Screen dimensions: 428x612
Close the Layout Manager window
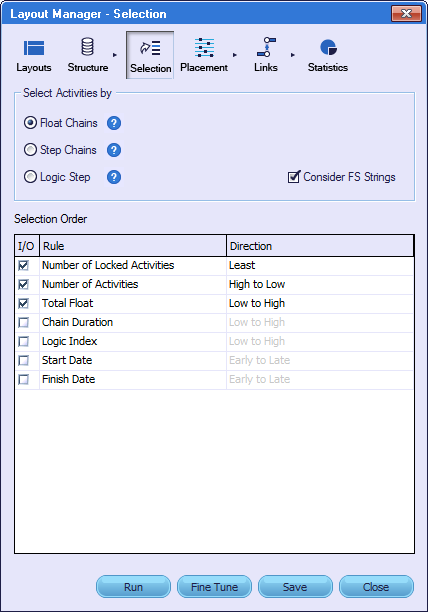point(406,14)
